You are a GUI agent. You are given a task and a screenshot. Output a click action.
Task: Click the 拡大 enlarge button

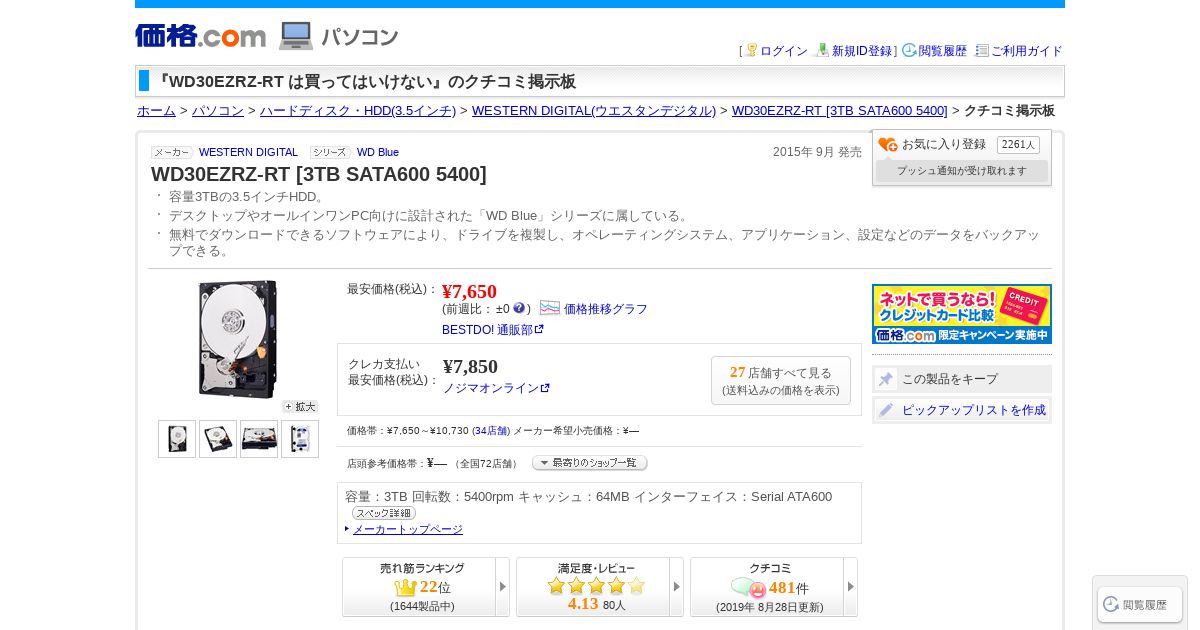pos(300,407)
